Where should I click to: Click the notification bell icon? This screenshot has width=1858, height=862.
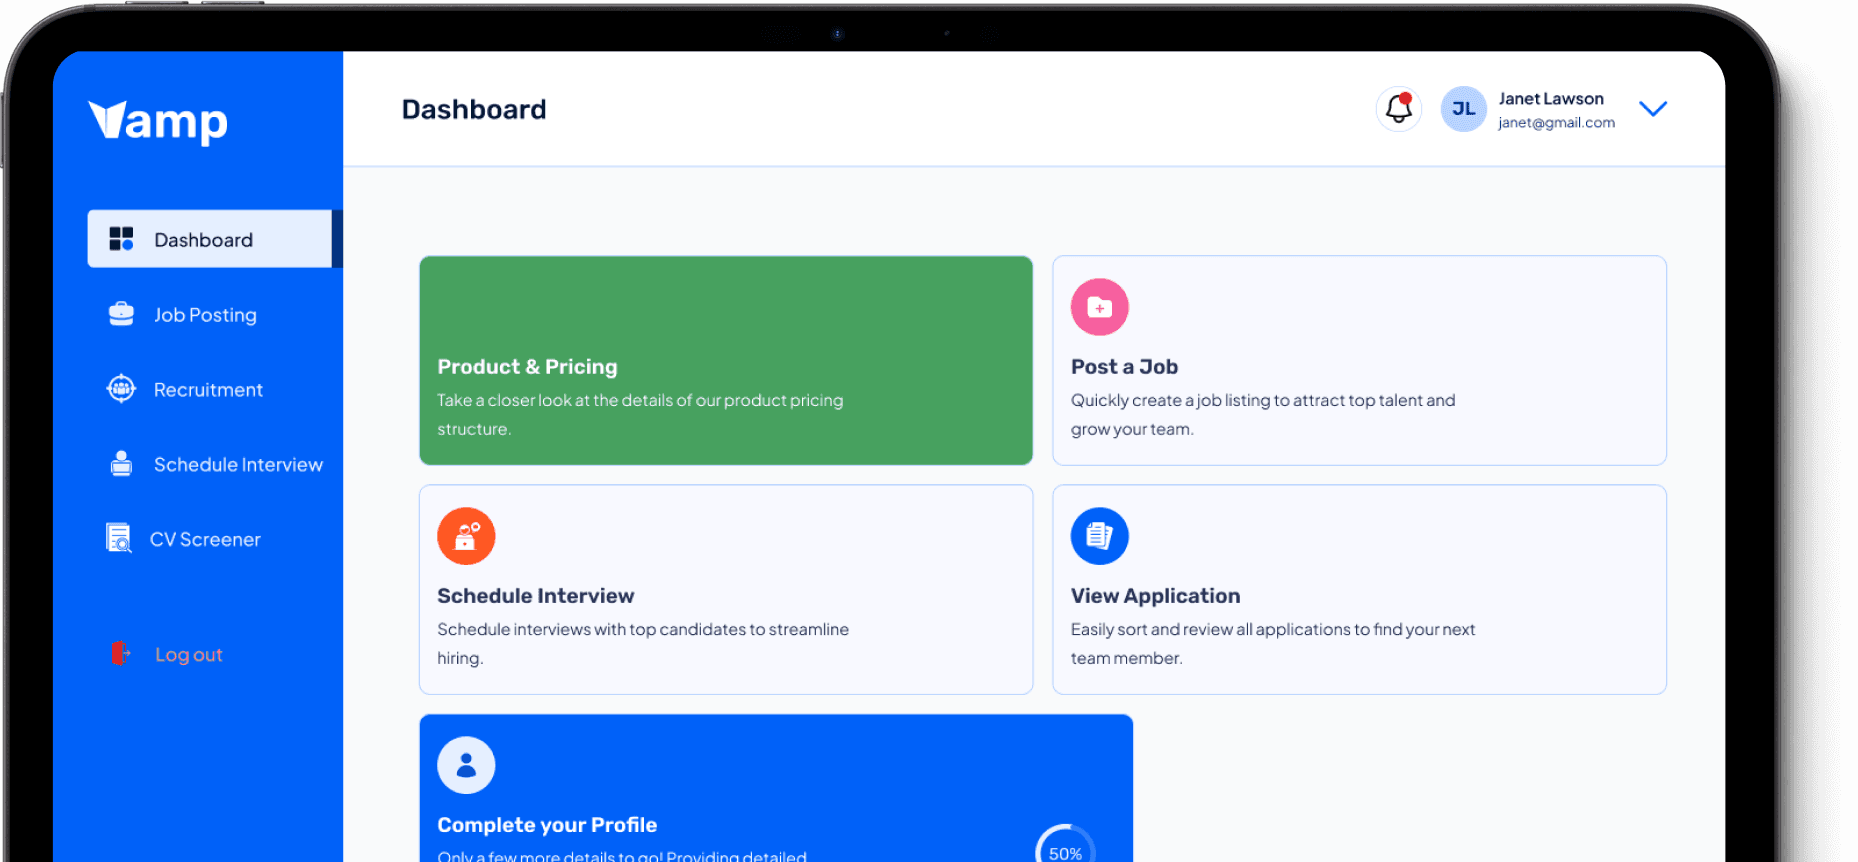click(x=1398, y=108)
